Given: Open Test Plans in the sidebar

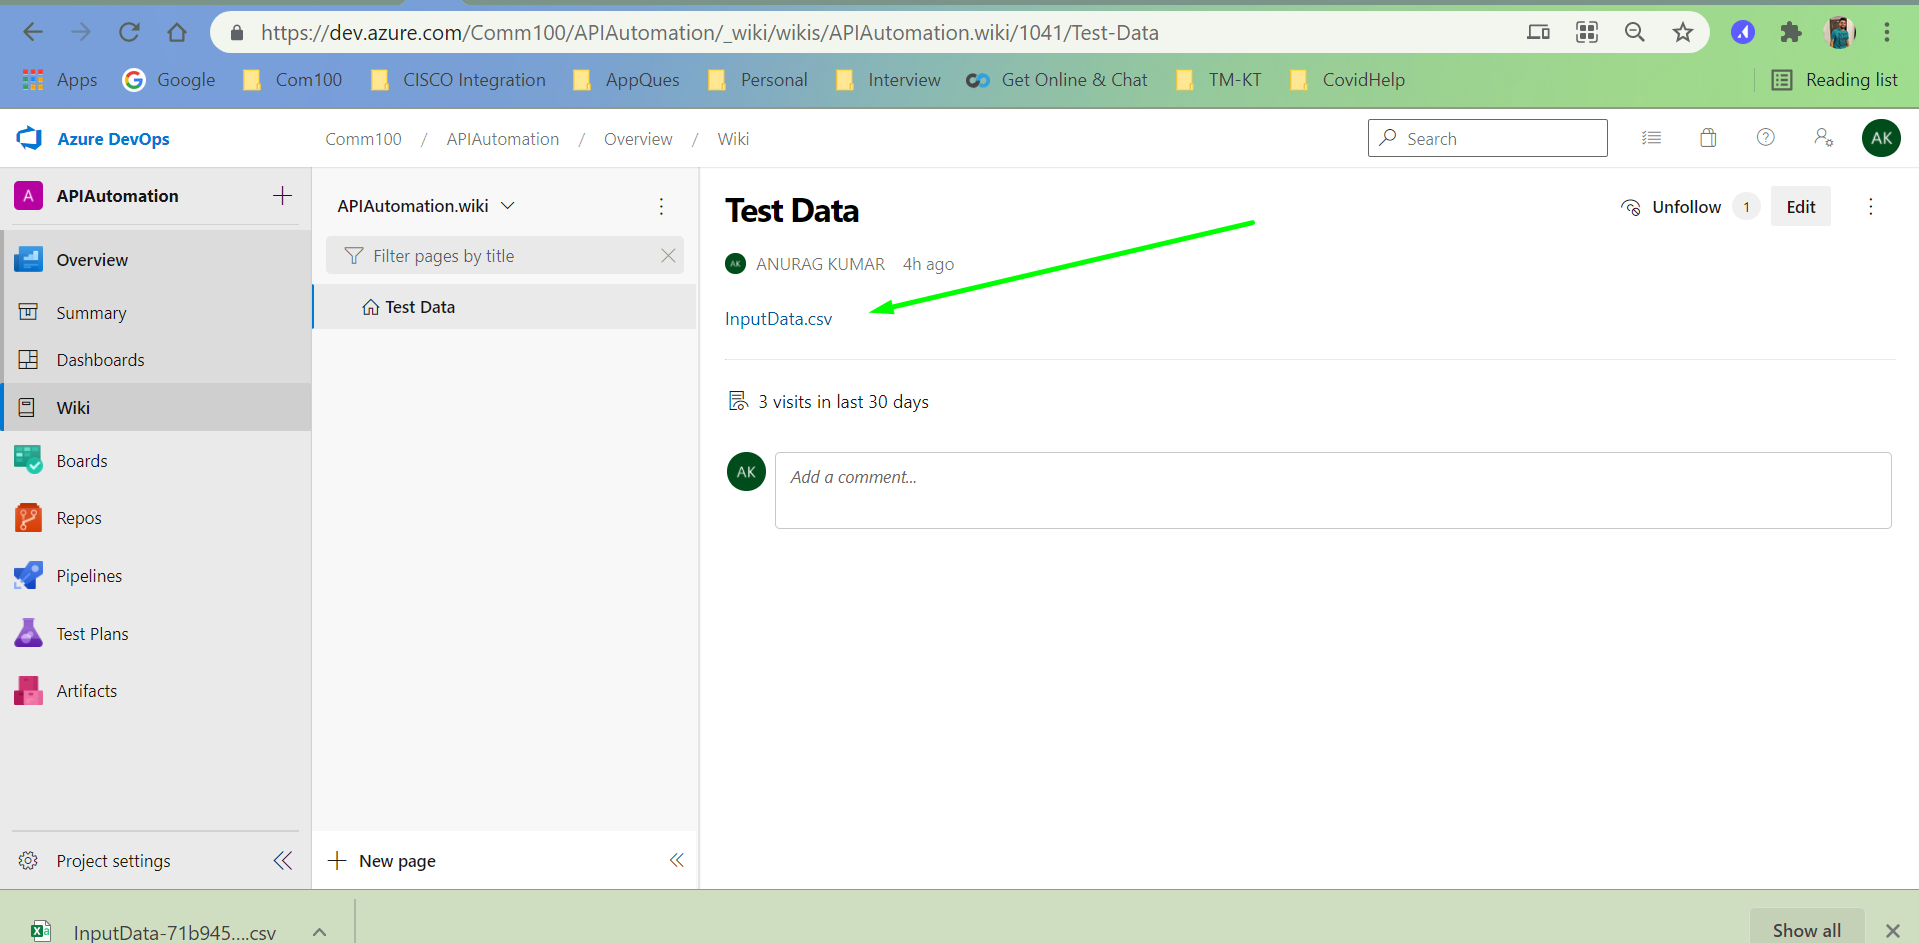Looking at the screenshot, I should click(92, 633).
